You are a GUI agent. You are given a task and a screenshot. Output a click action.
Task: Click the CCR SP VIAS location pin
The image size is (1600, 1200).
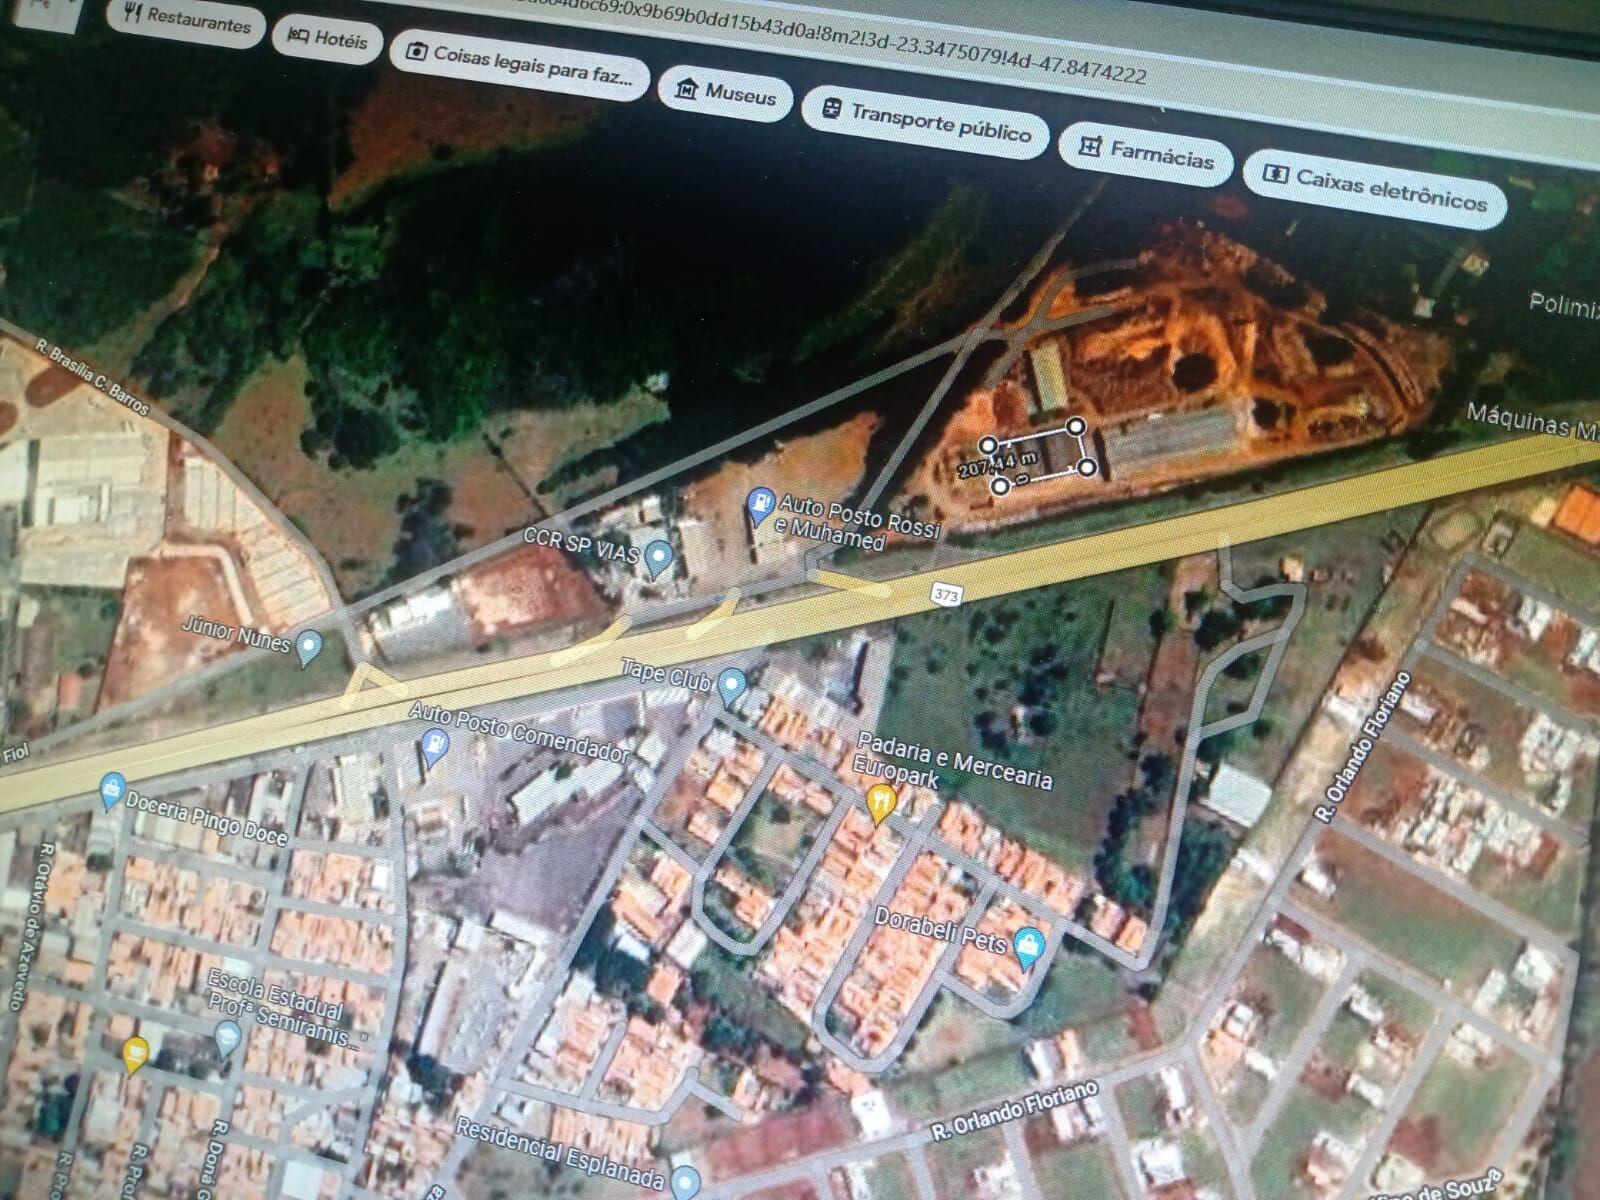657,557
